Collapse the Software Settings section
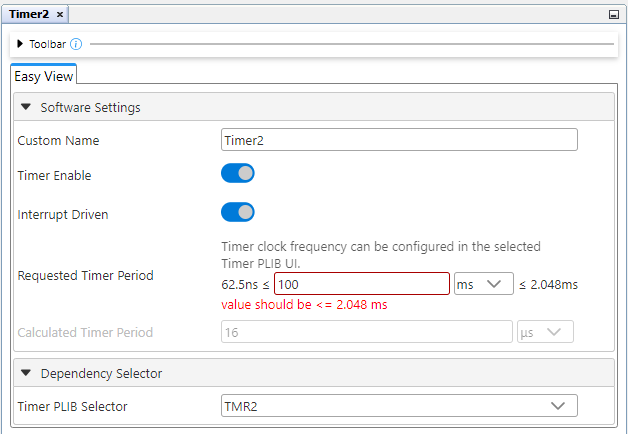This screenshot has height=434, width=628. click(x=26, y=107)
